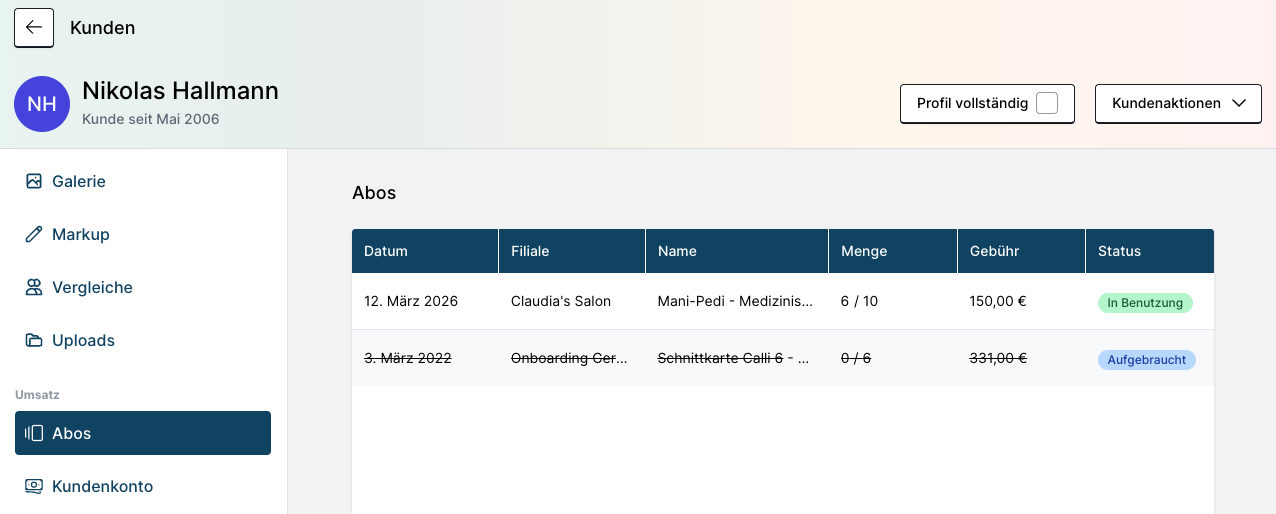The width and height of the screenshot is (1276, 514).
Task: Click the Kunden breadcrumb title
Action: point(102,28)
